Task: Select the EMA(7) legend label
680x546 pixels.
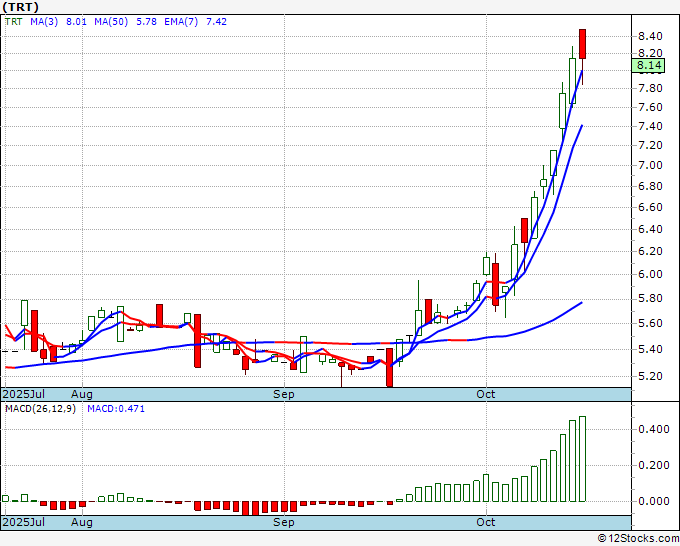Action: (x=181, y=22)
